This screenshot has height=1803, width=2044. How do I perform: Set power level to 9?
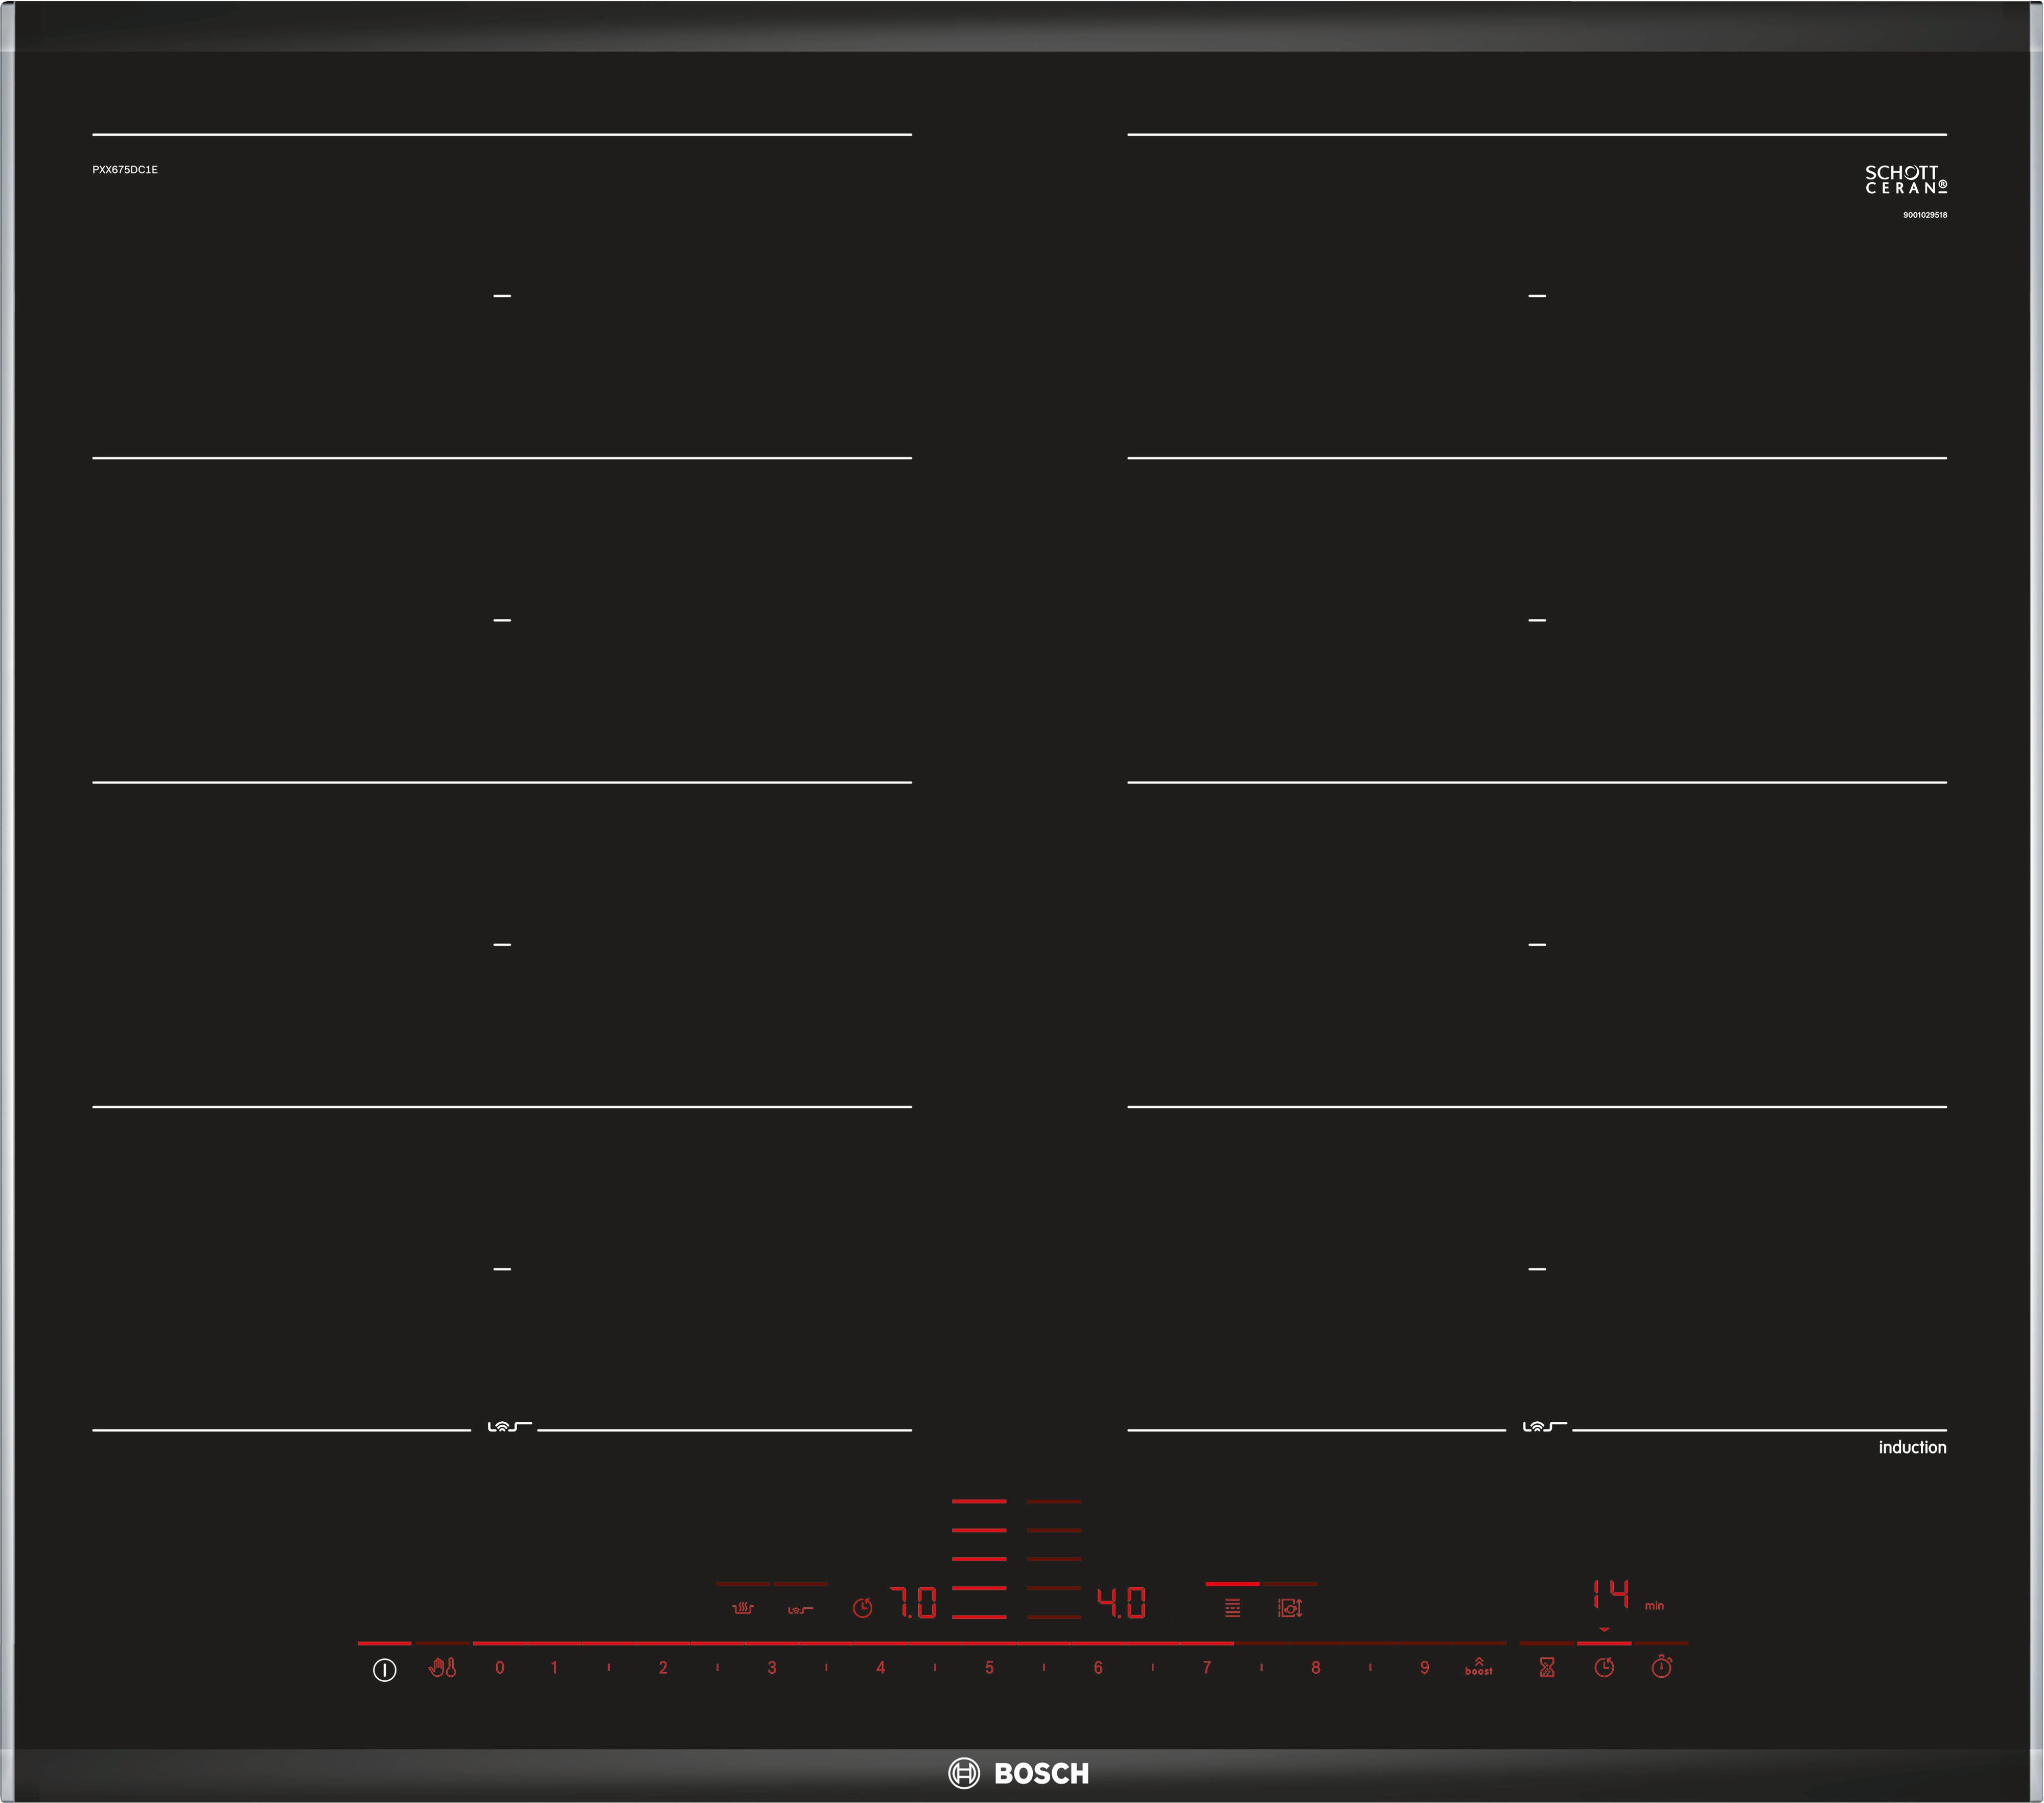tap(1424, 1667)
